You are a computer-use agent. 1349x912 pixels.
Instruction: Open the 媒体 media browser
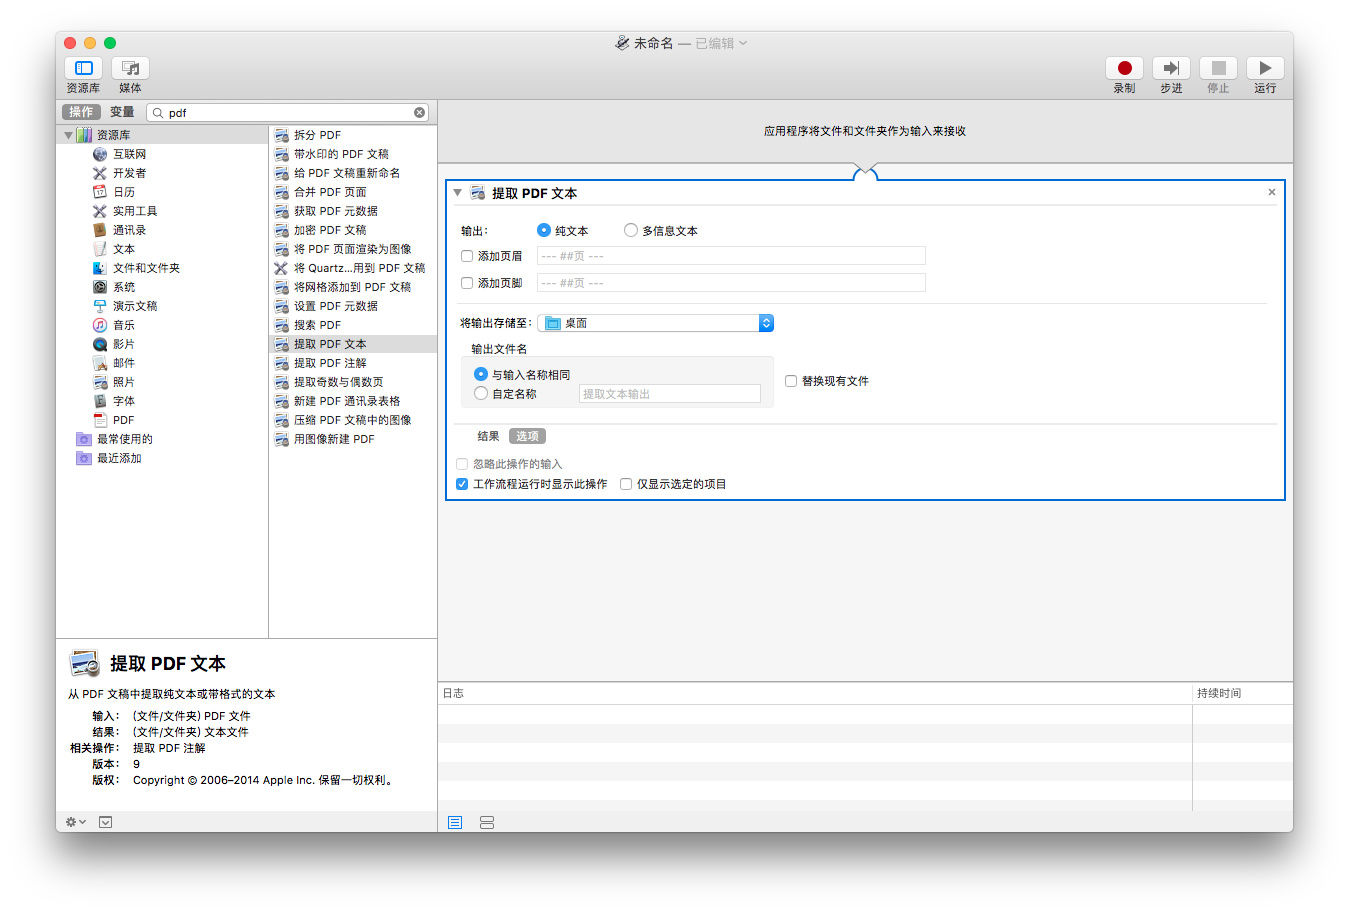pos(130,68)
